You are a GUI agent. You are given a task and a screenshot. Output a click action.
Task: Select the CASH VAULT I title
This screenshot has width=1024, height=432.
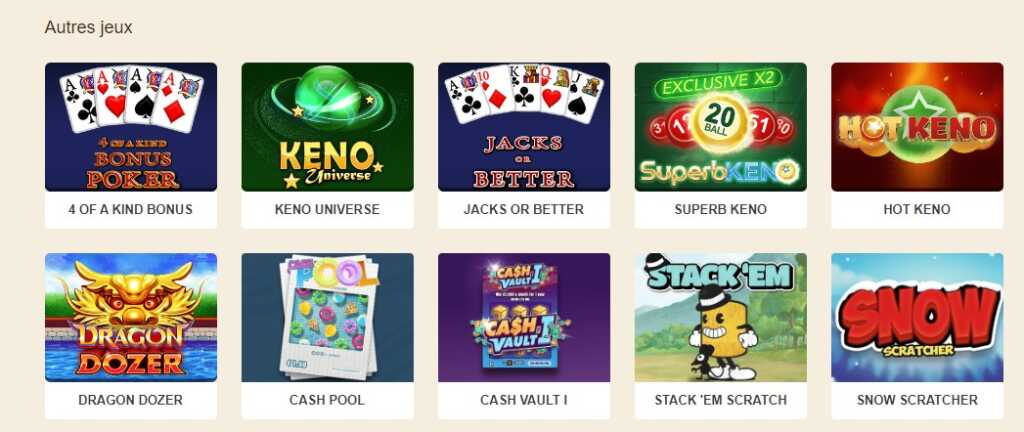click(x=524, y=400)
